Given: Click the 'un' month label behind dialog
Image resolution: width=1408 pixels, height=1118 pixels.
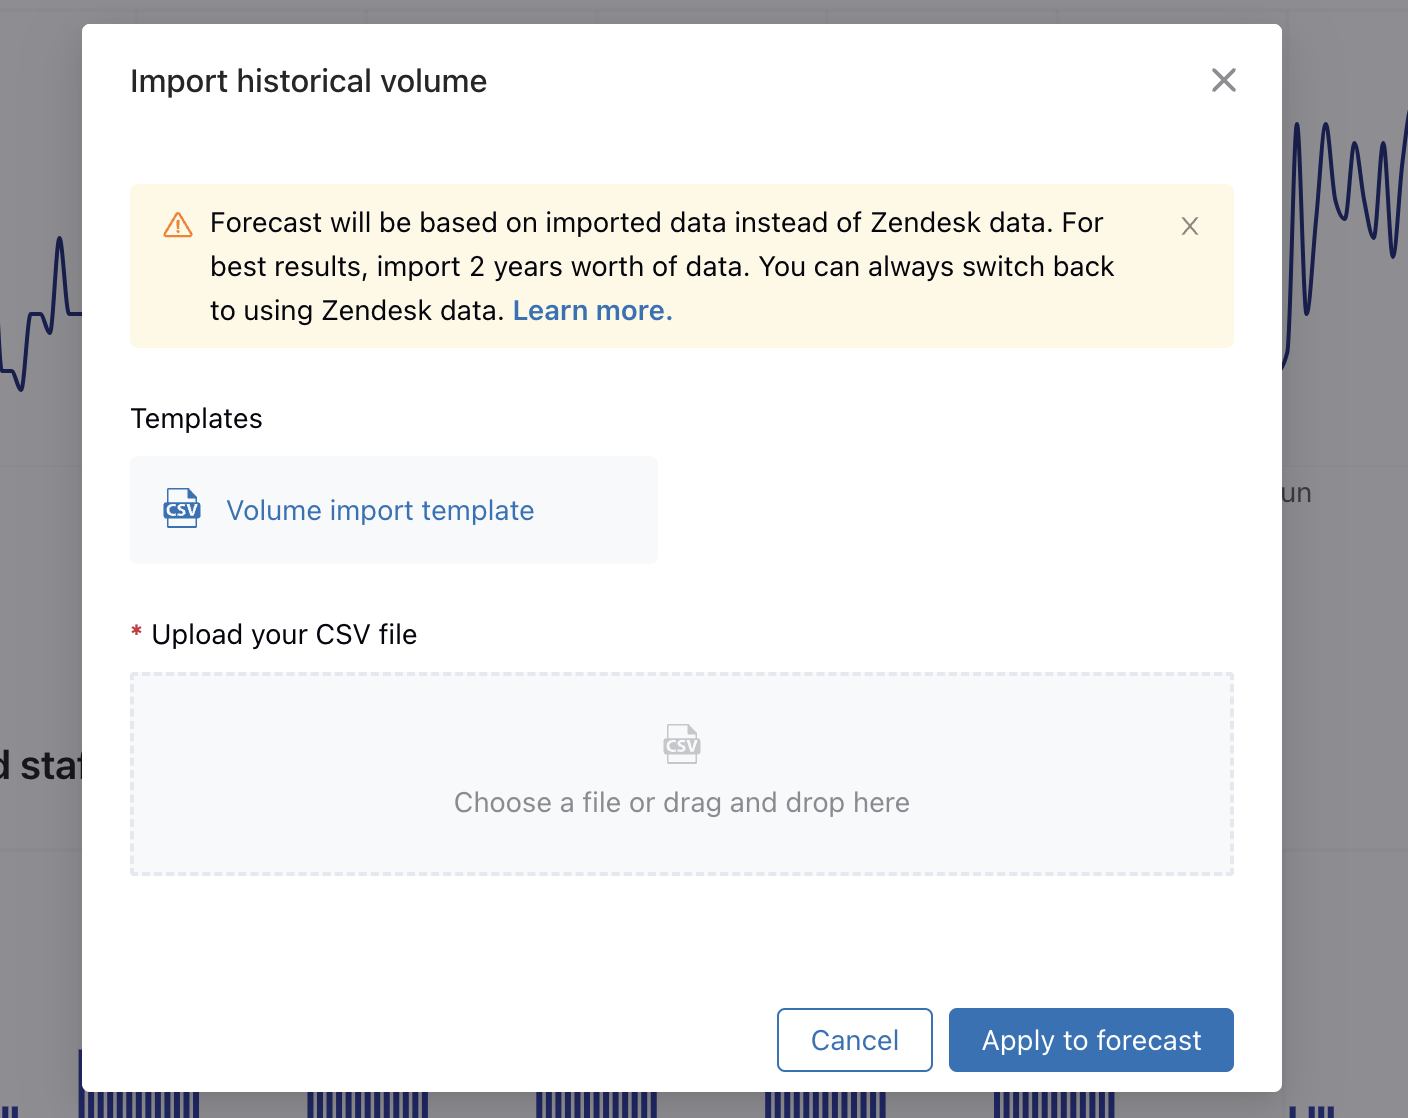Looking at the screenshot, I should click(x=1297, y=493).
